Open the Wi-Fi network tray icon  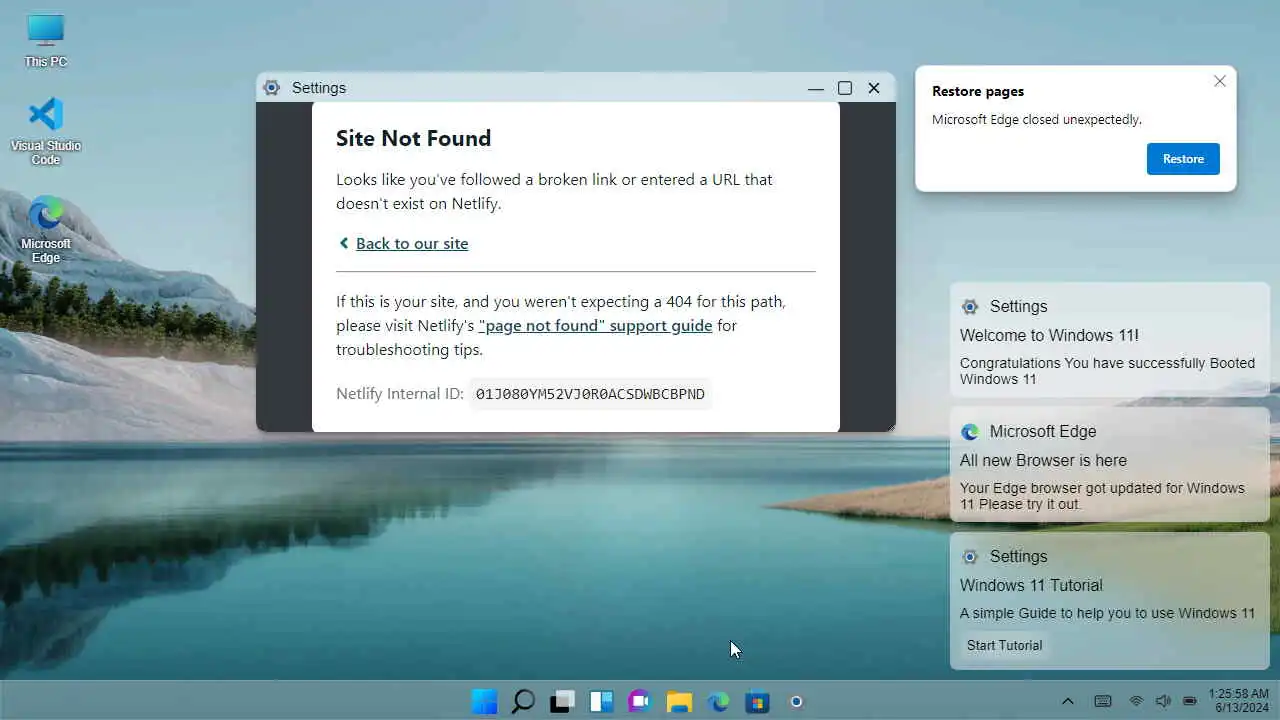(x=1136, y=701)
